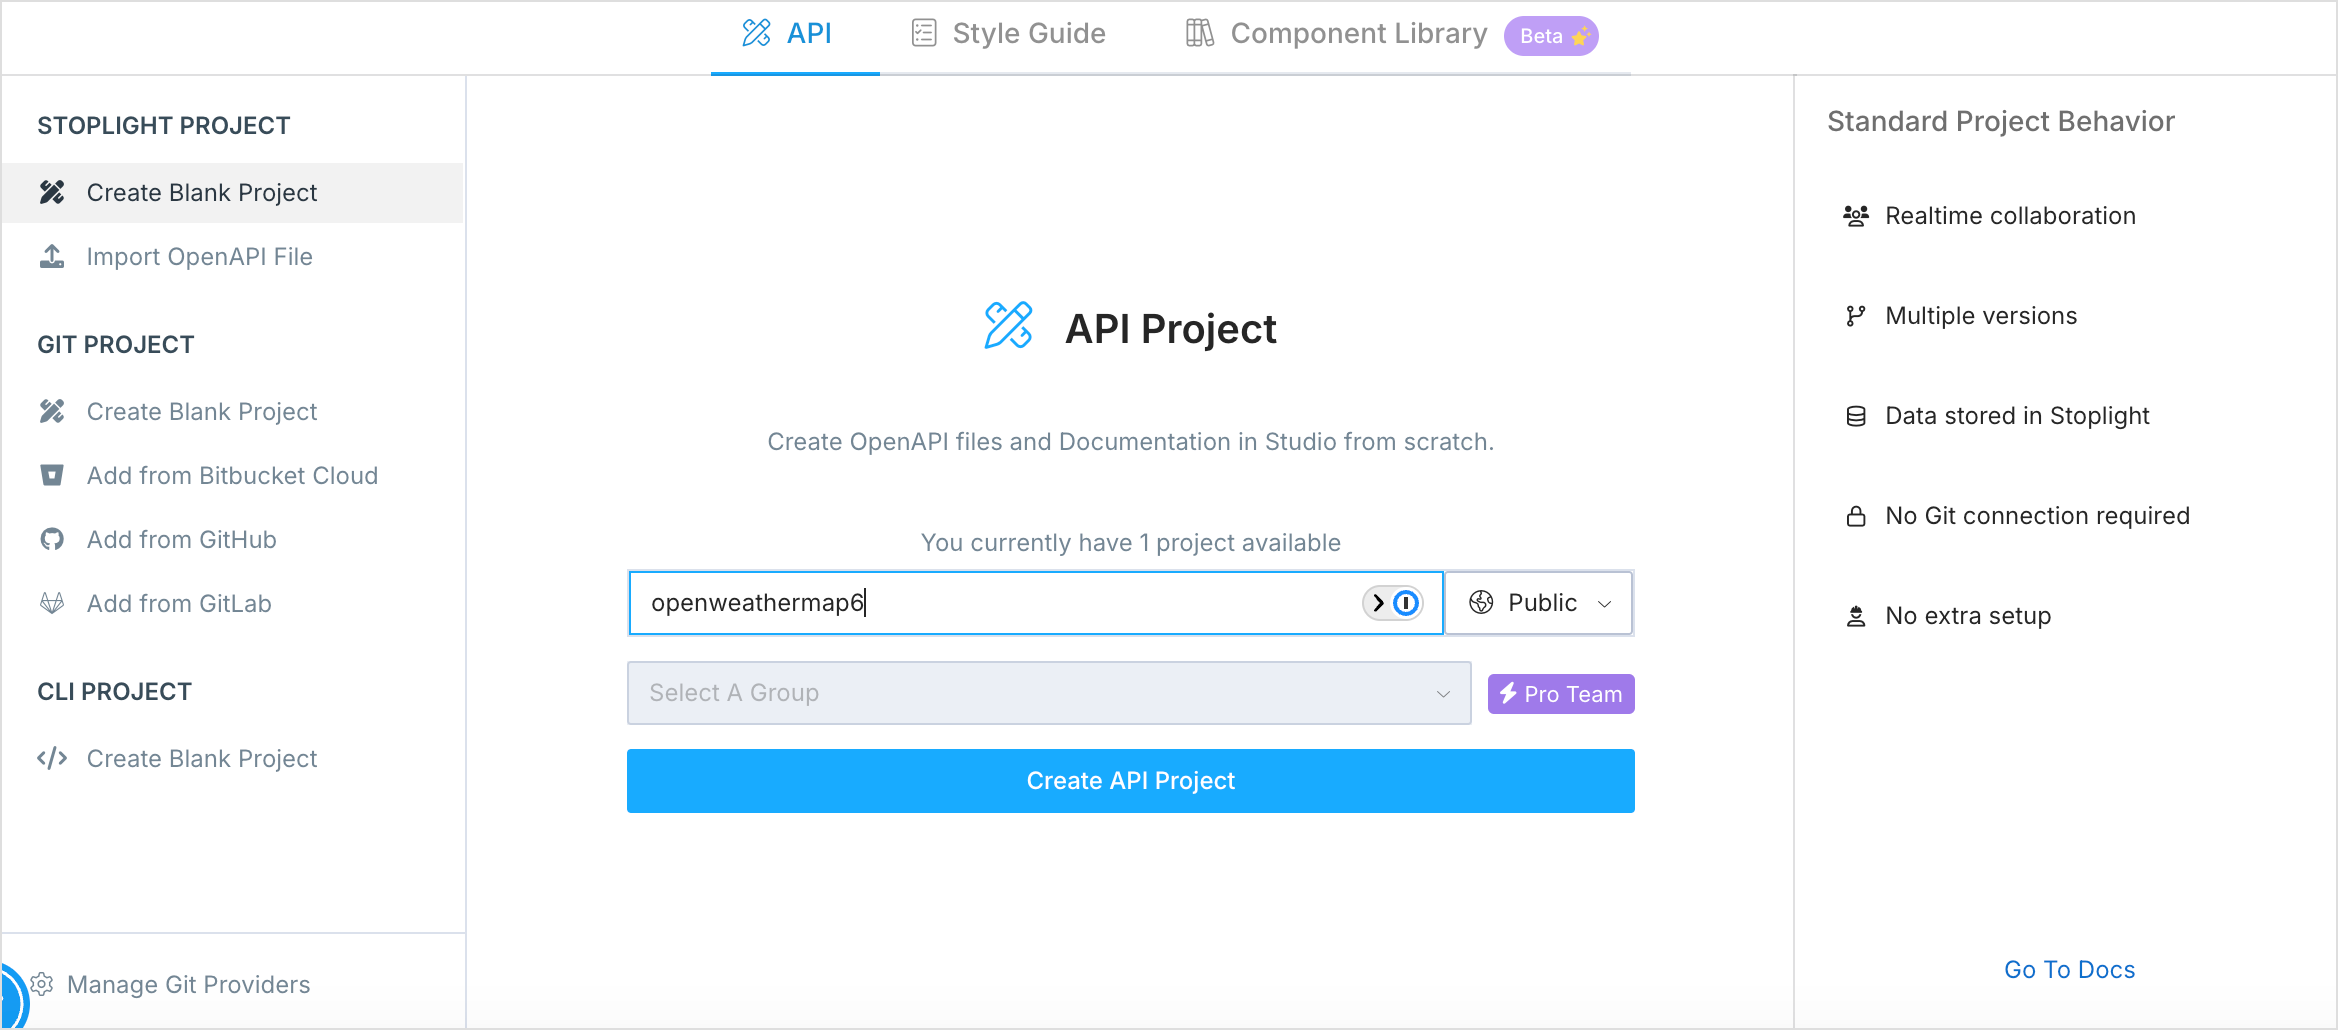Screen dimensions: 2338x1030
Task: Click the code brackets CLI icon
Action: pyautogui.click(x=52, y=759)
